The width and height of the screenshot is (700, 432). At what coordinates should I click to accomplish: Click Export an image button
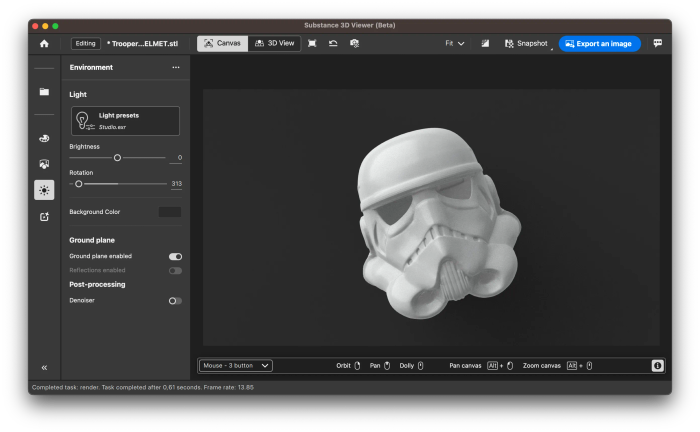[x=599, y=44]
